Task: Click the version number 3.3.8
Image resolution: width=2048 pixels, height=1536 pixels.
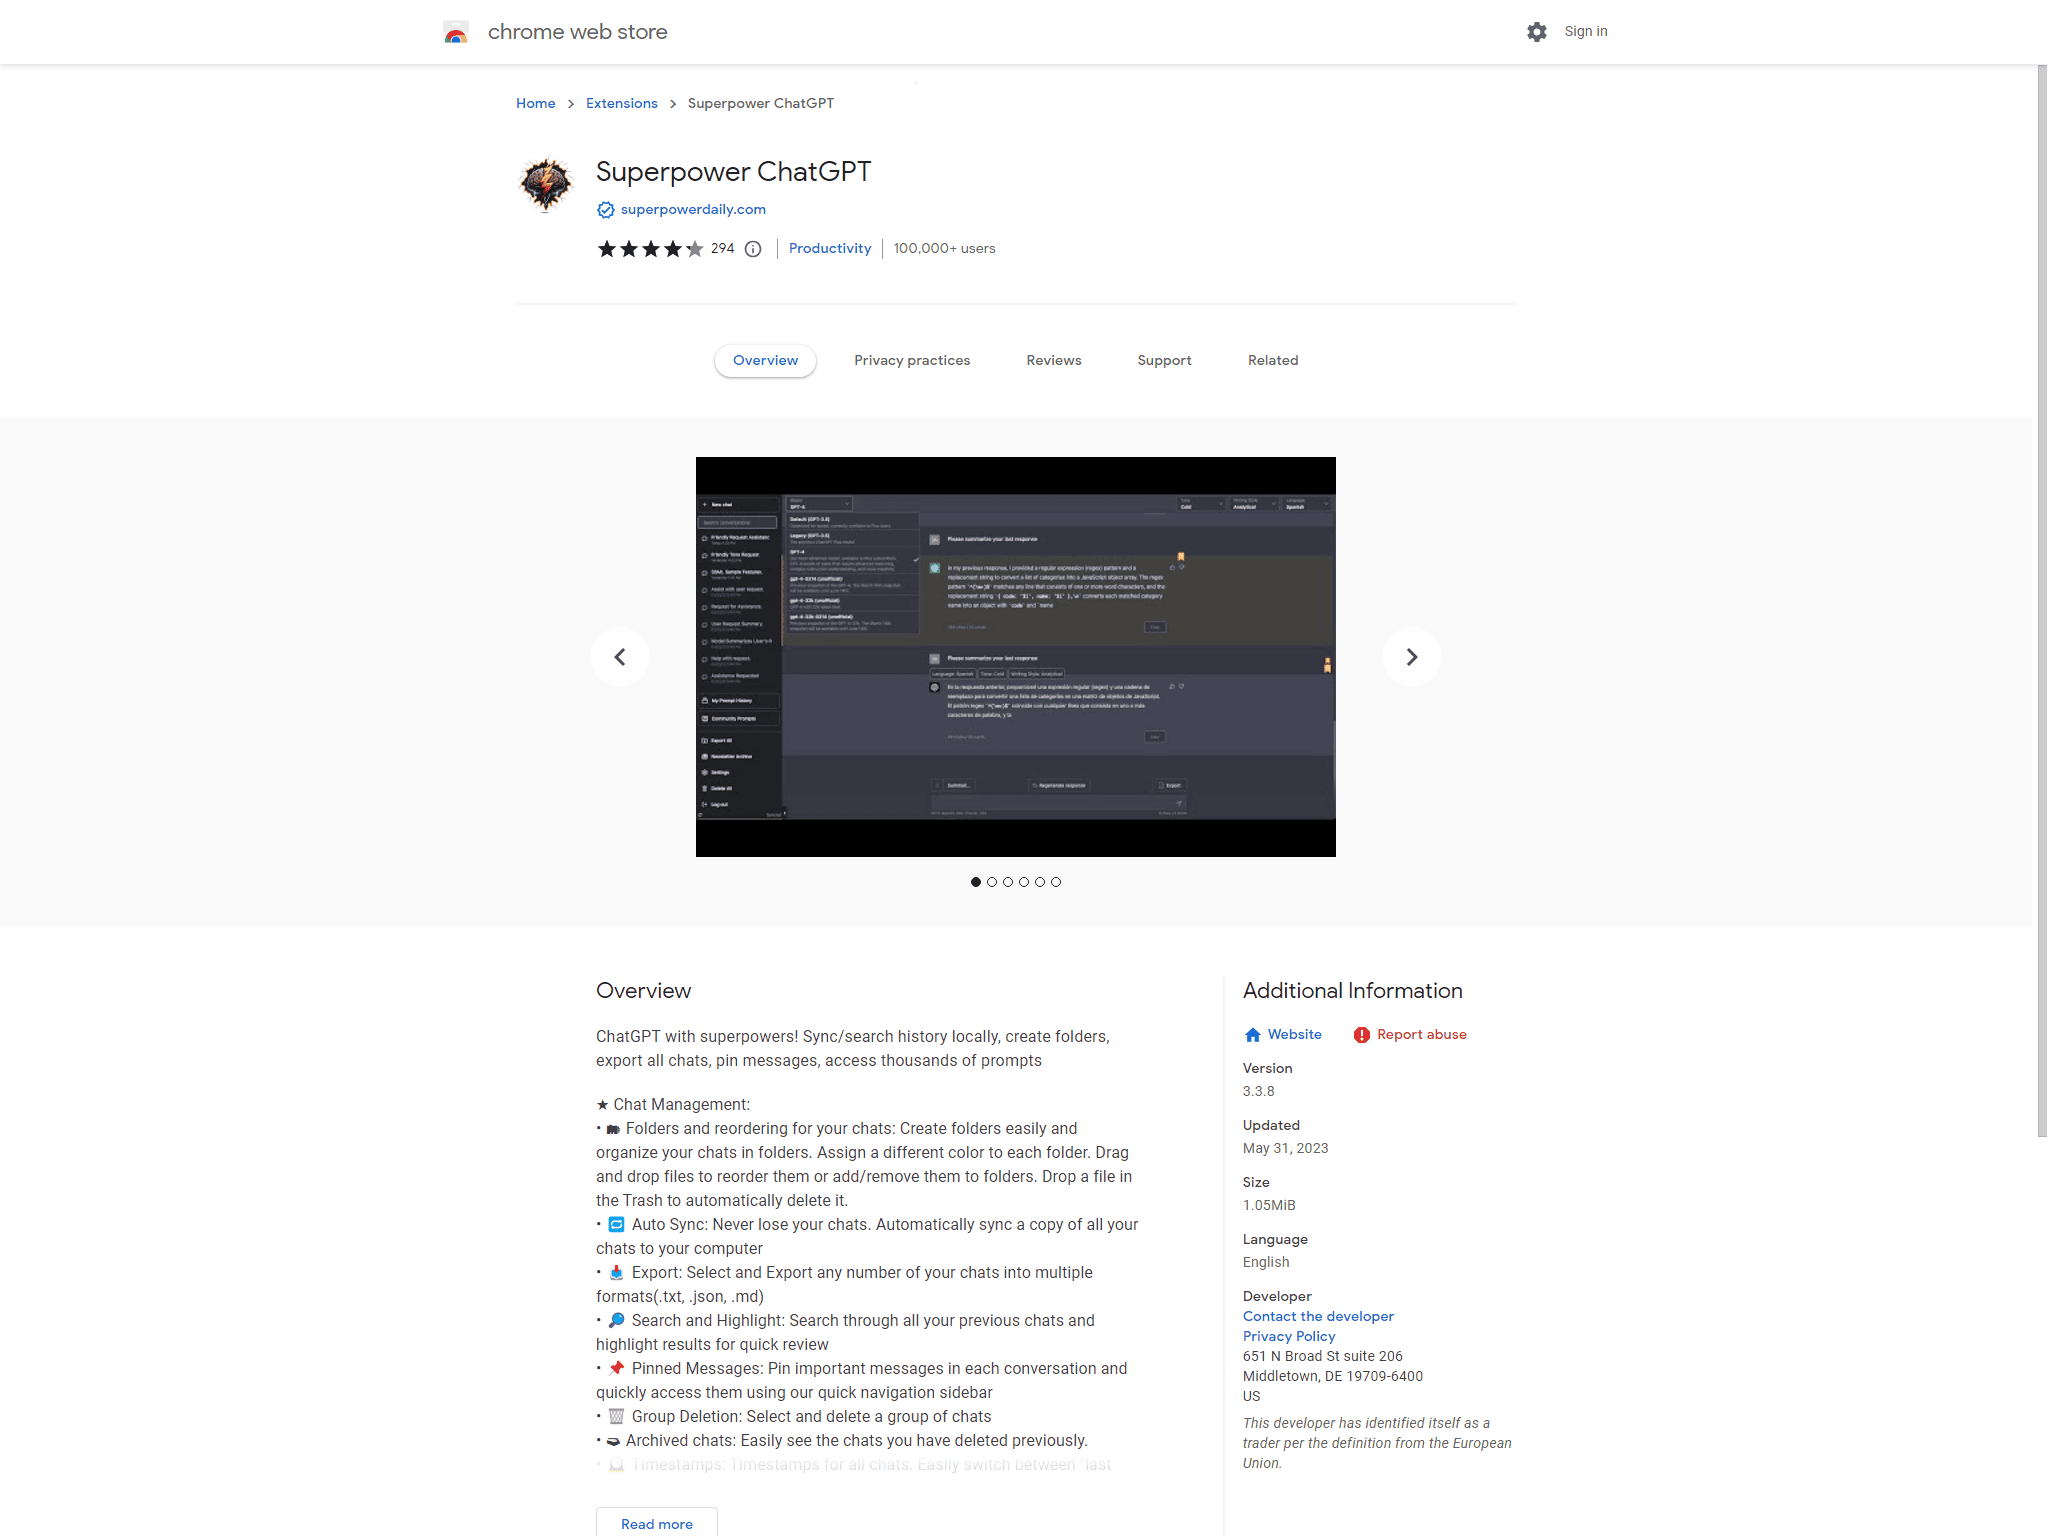Action: pyautogui.click(x=1259, y=1092)
